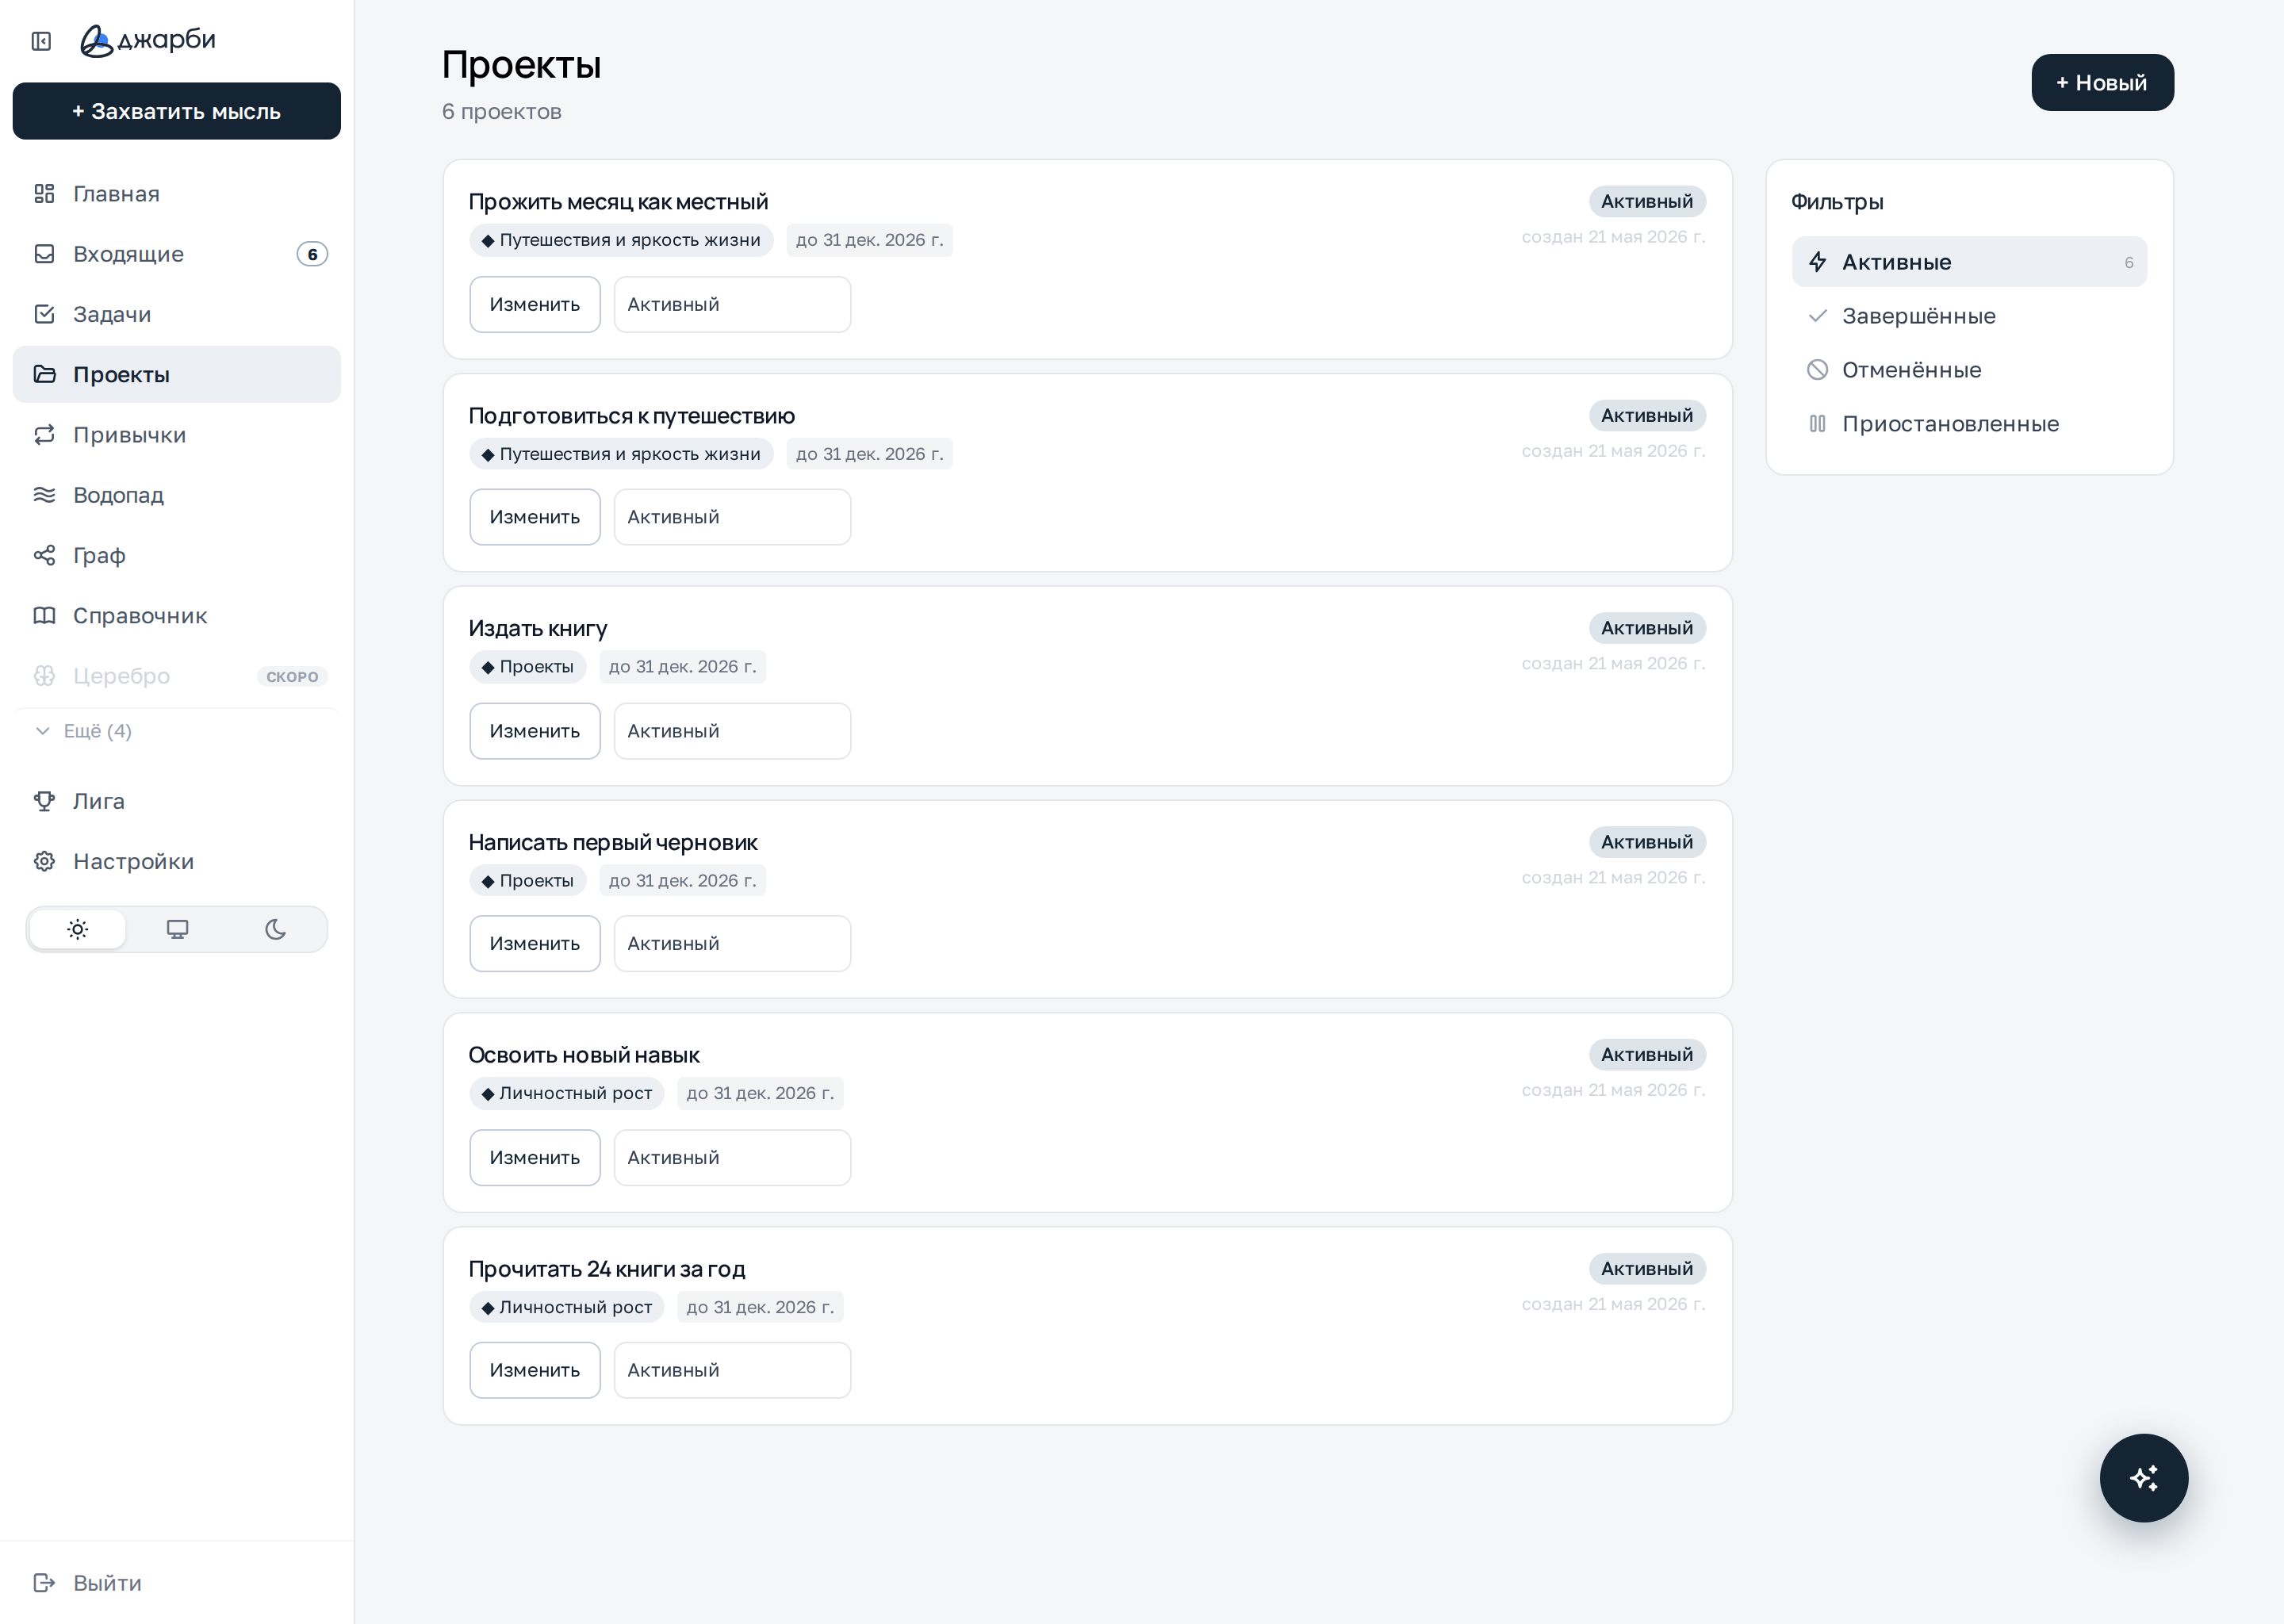Switch to light theme sun icon
Image resolution: width=2284 pixels, height=1624 pixels.
pyautogui.click(x=78, y=929)
